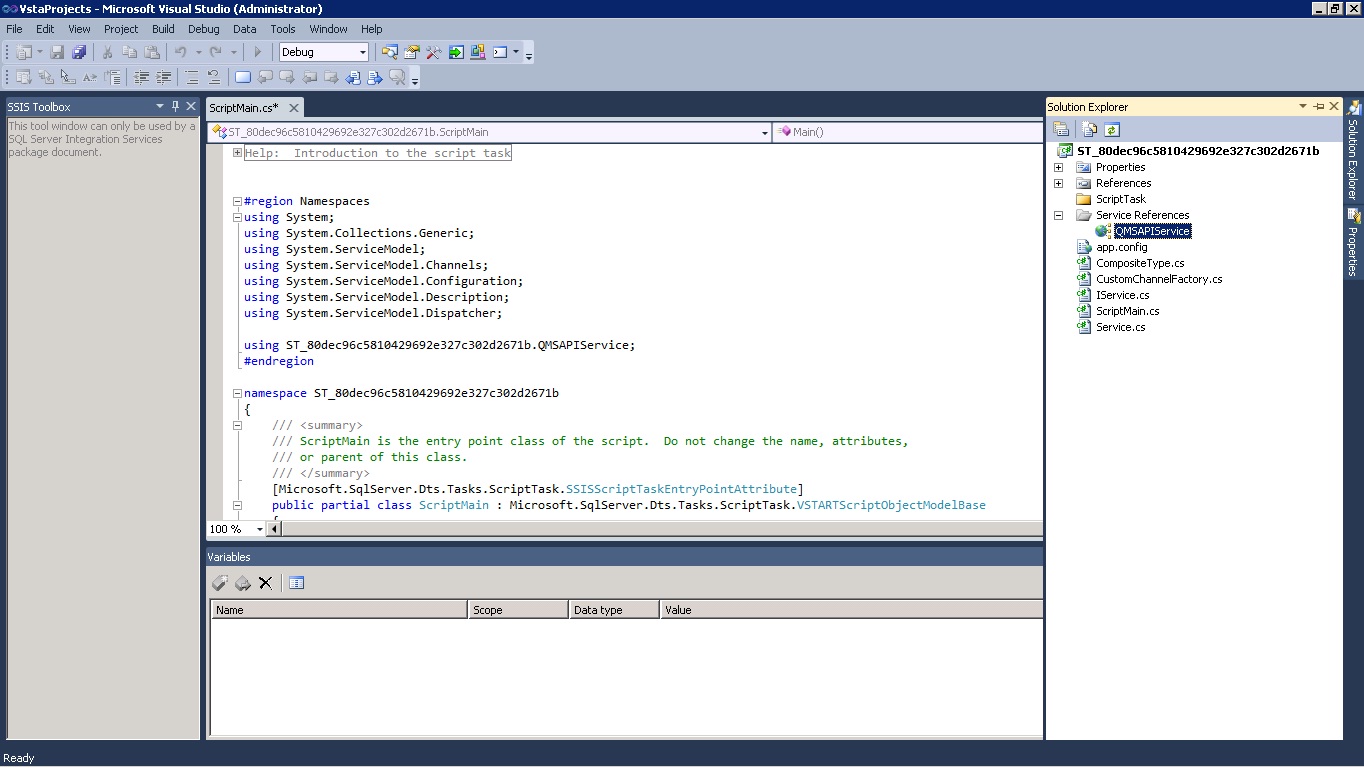The width and height of the screenshot is (1364, 768).
Task: Collapse the #region Namespaces block
Action: pyautogui.click(x=237, y=201)
